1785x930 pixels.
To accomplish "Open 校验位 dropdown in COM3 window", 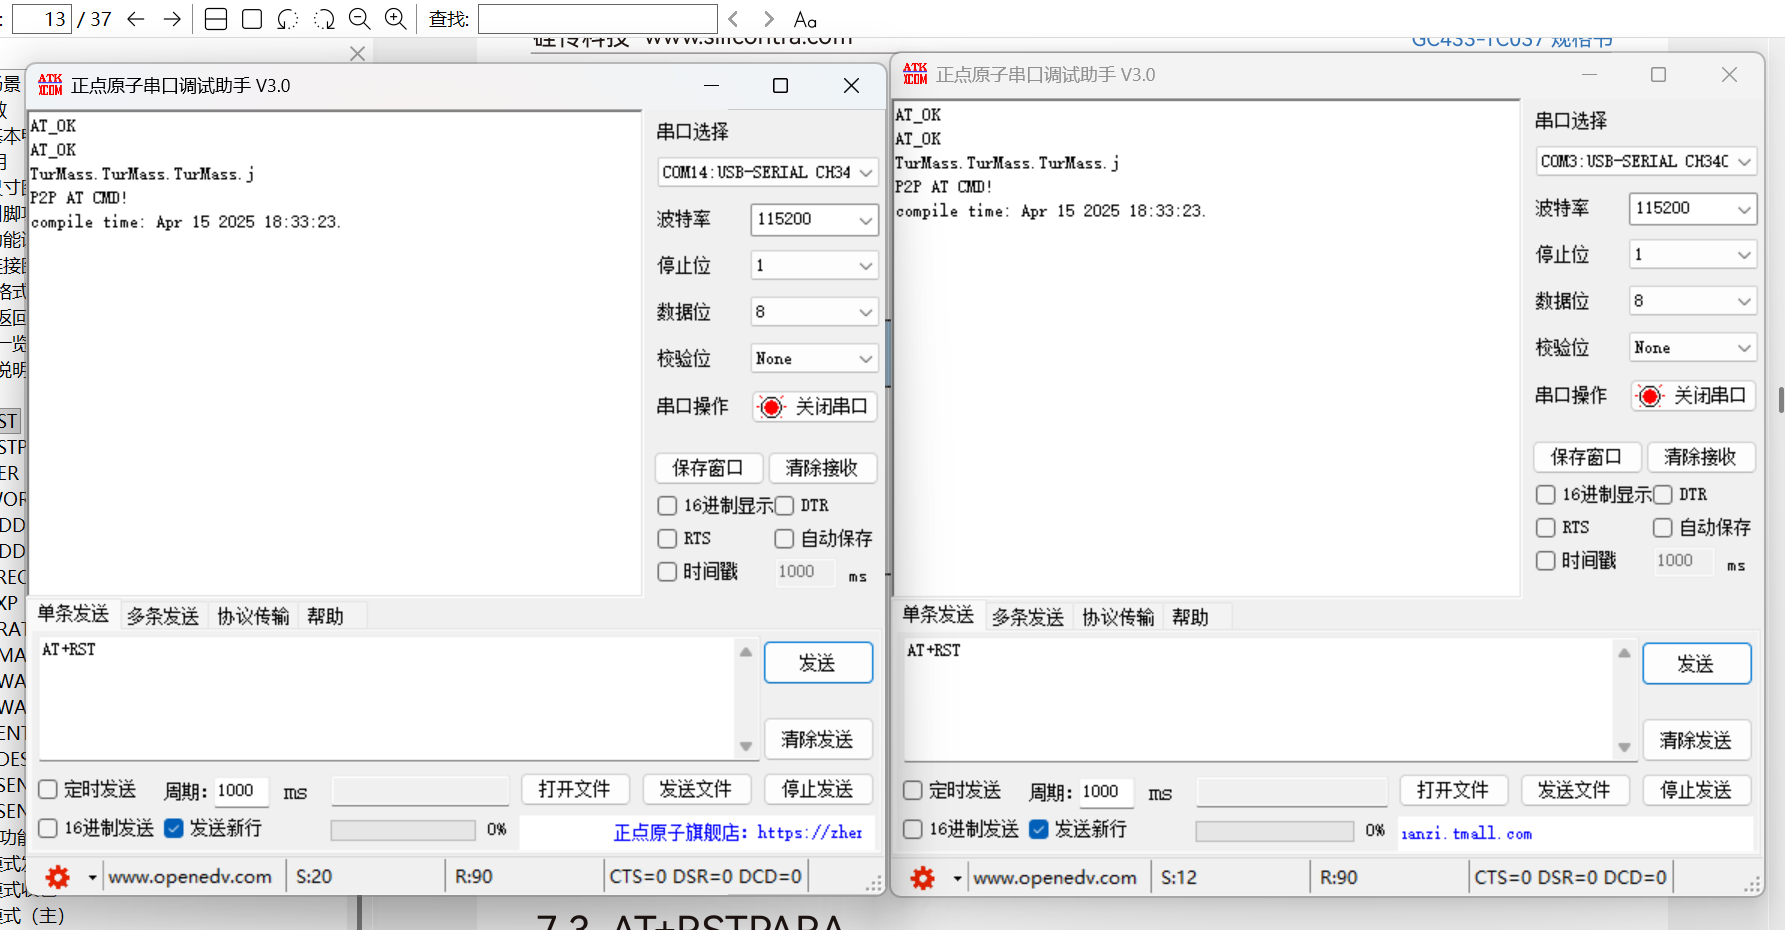I will pos(1693,348).
